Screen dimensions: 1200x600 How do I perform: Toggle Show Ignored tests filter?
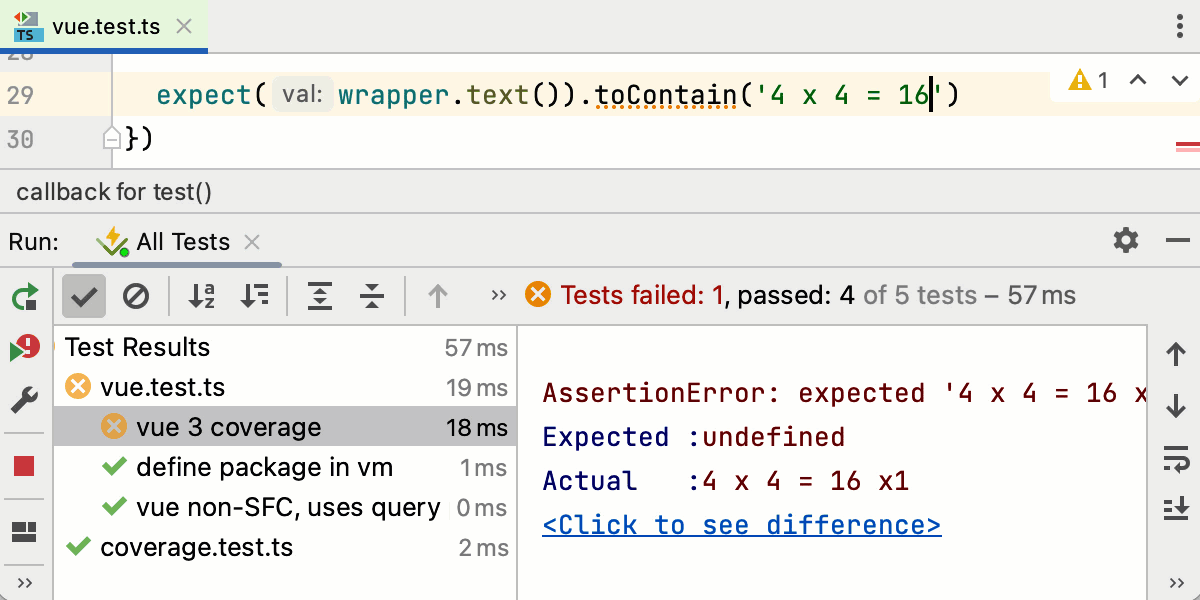coord(136,295)
